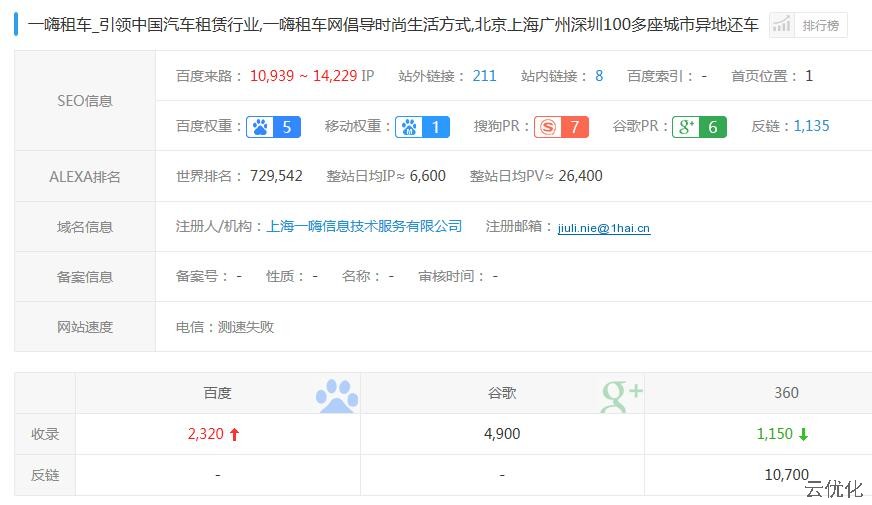
Task: Click the green down arrow beside 1,150
Action: pyautogui.click(x=803, y=435)
